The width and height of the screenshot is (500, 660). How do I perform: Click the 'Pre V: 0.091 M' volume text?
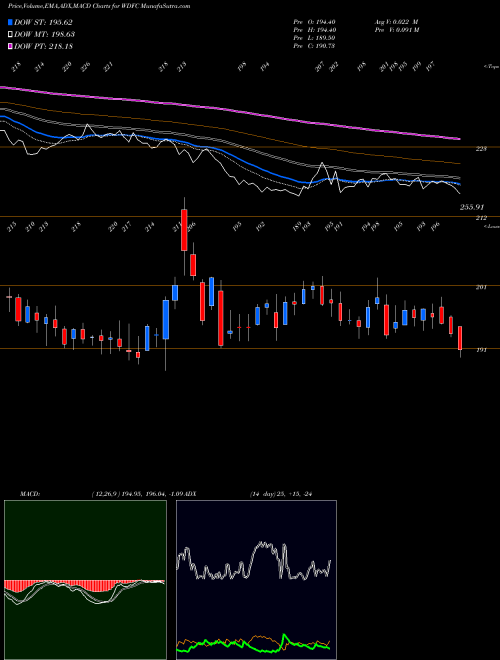click(x=396, y=30)
